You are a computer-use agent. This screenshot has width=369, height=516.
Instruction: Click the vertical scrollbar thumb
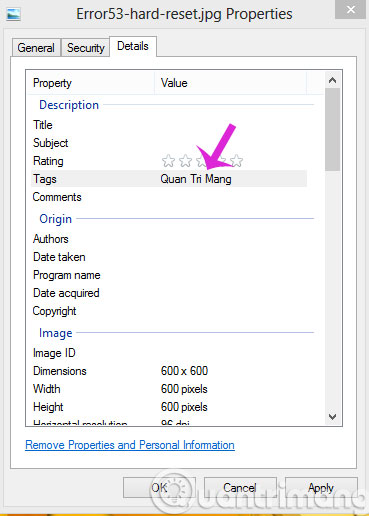click(332, 129)
